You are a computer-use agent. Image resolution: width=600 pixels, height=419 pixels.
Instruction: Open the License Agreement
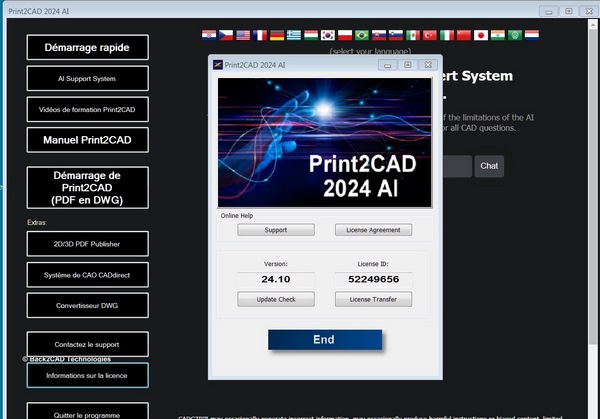click(373, 230)
